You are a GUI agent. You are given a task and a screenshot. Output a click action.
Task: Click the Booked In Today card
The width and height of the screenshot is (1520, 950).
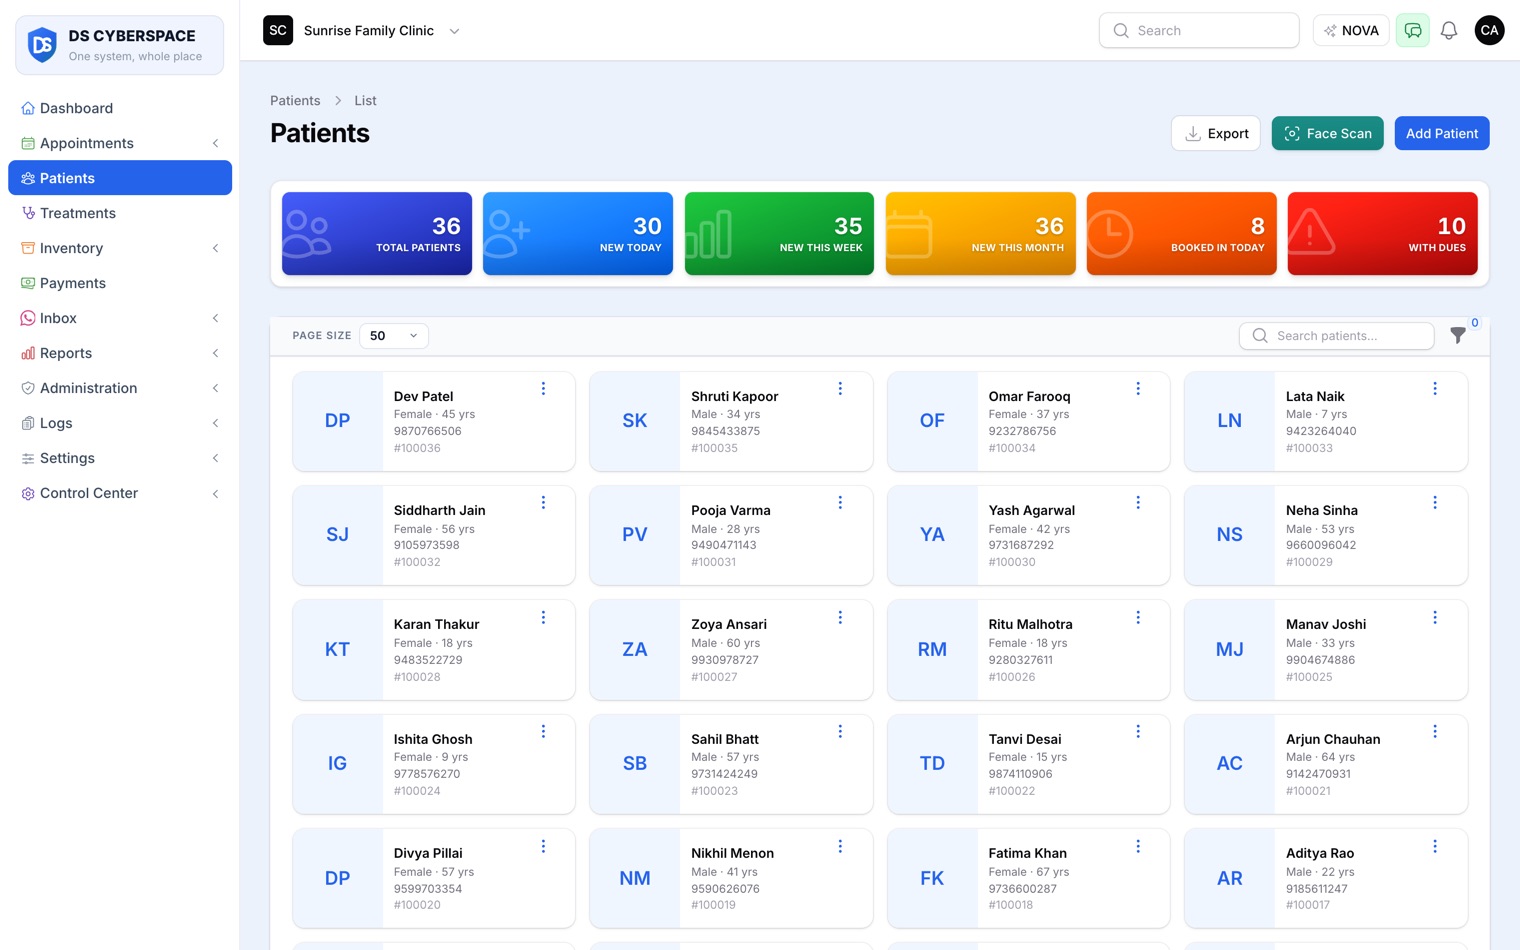point(1181,233)
